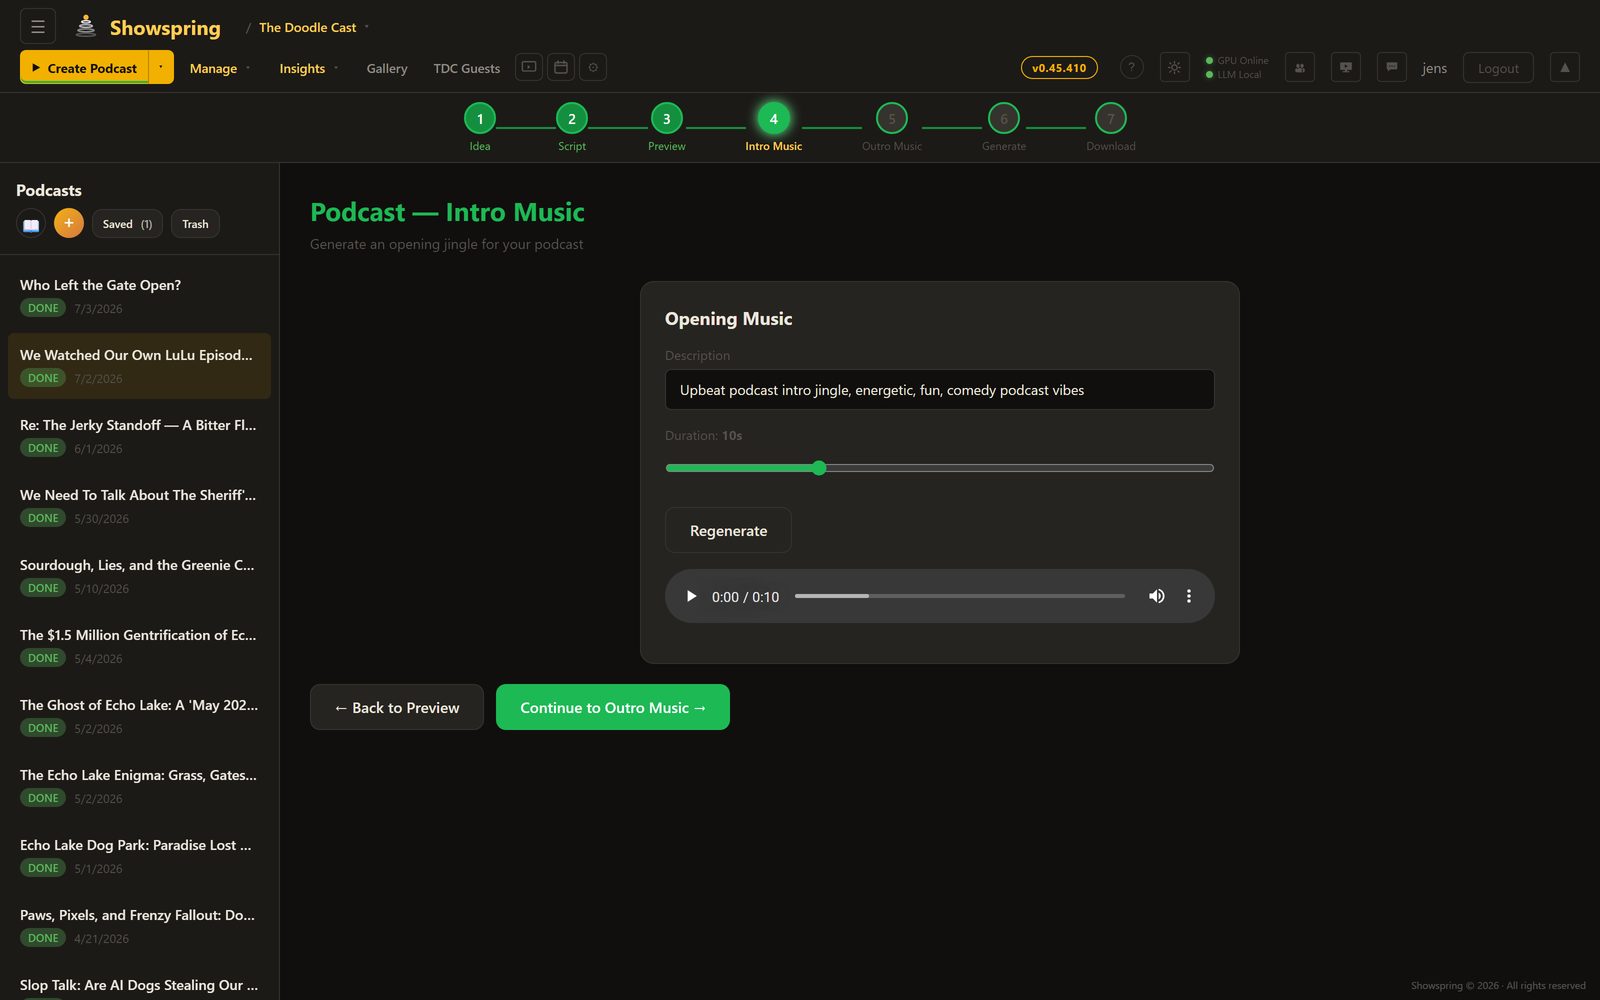Click the jens username
This screenshot has height=1000, width=1600.
[x=1434, y=68]
